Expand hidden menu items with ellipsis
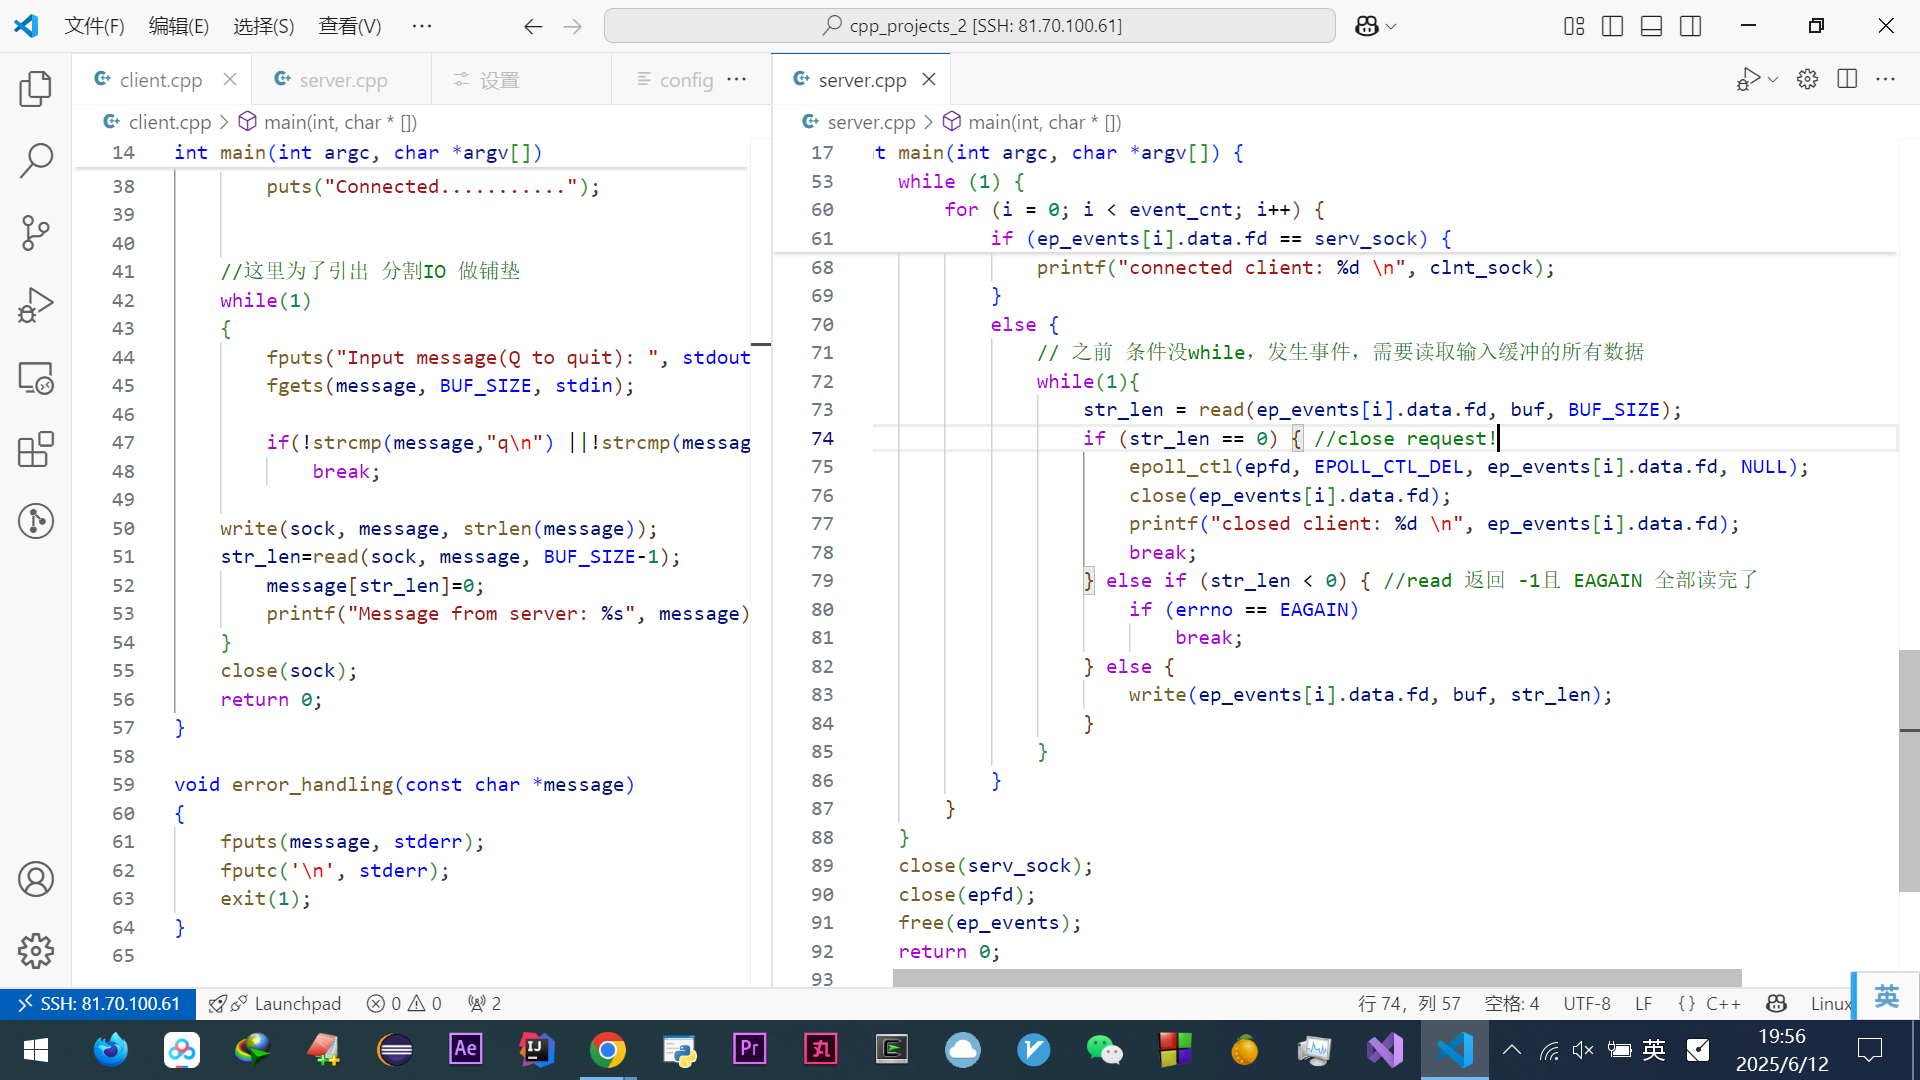Viewport: 1920px width, 1080px height. point(422,26)
